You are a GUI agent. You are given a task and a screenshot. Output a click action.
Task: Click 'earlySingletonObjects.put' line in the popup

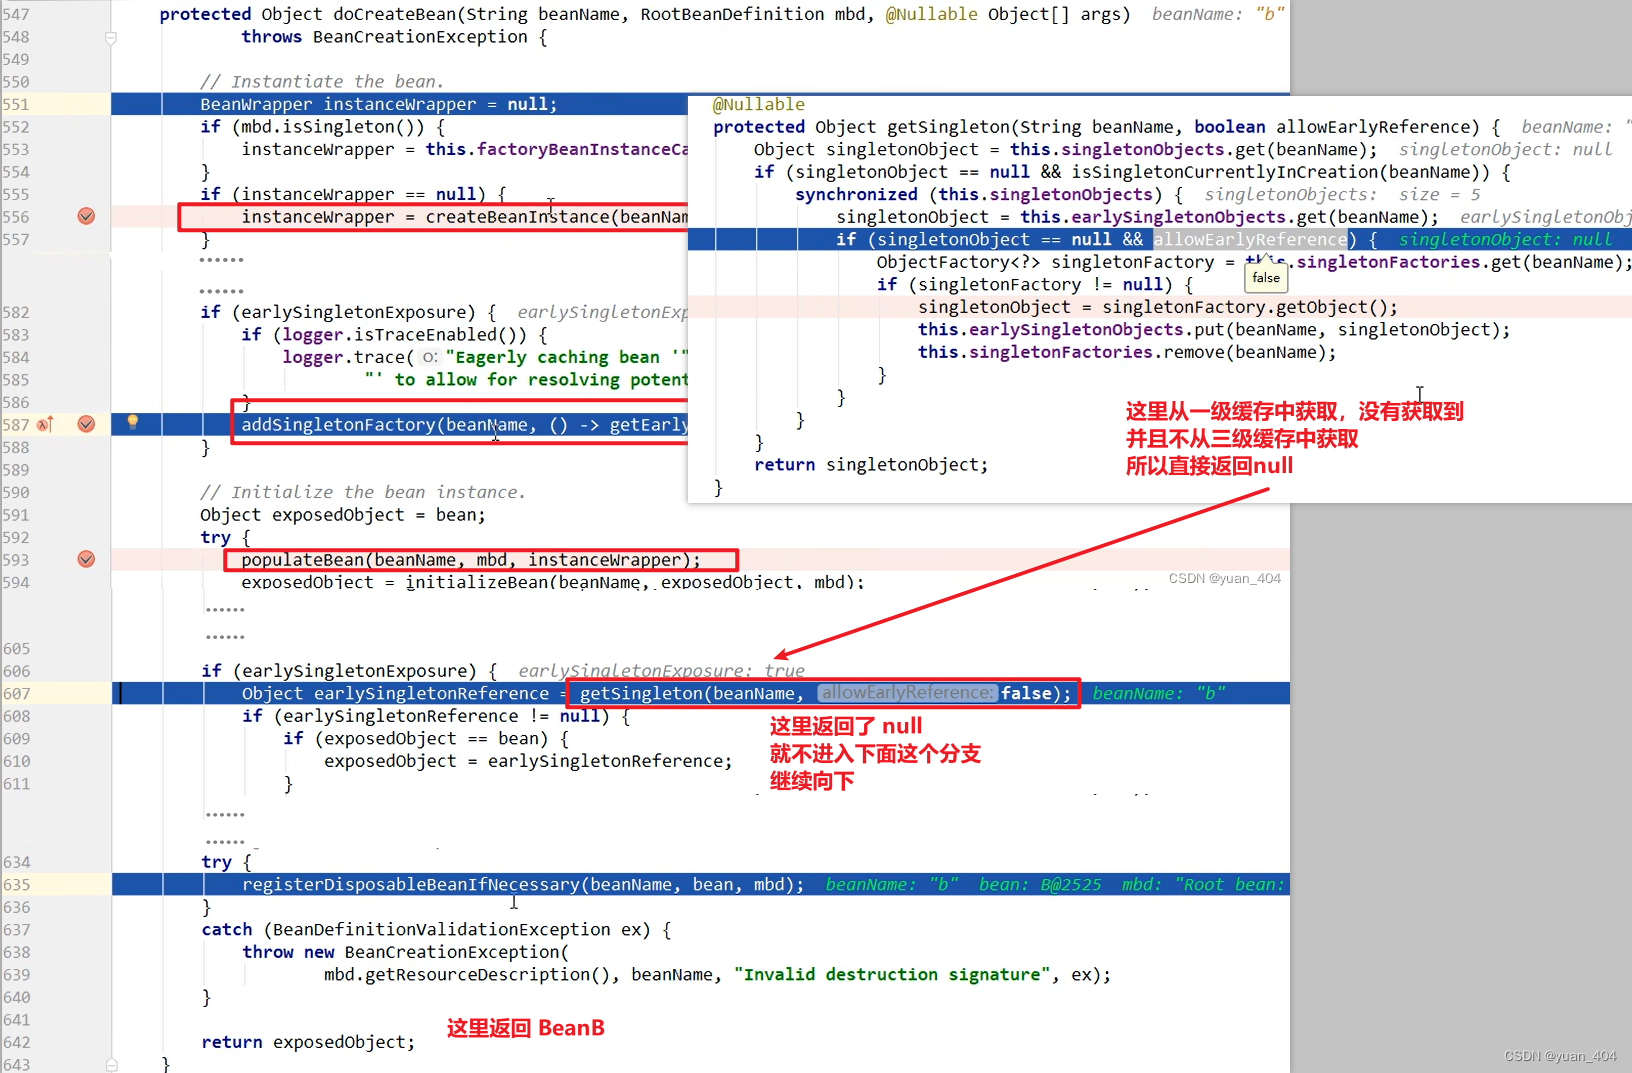coord(1214,330)
